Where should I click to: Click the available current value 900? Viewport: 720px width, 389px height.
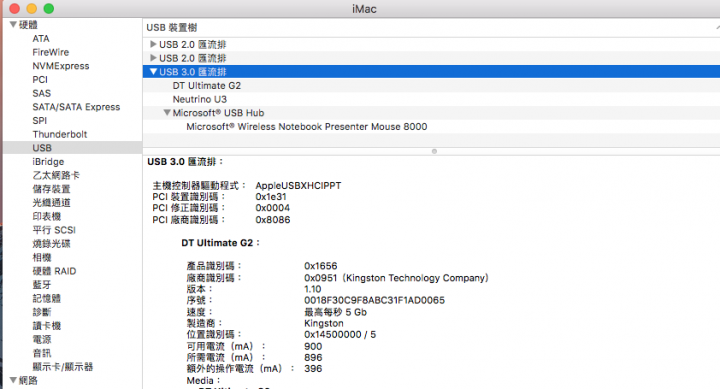[x=313, y=346]
